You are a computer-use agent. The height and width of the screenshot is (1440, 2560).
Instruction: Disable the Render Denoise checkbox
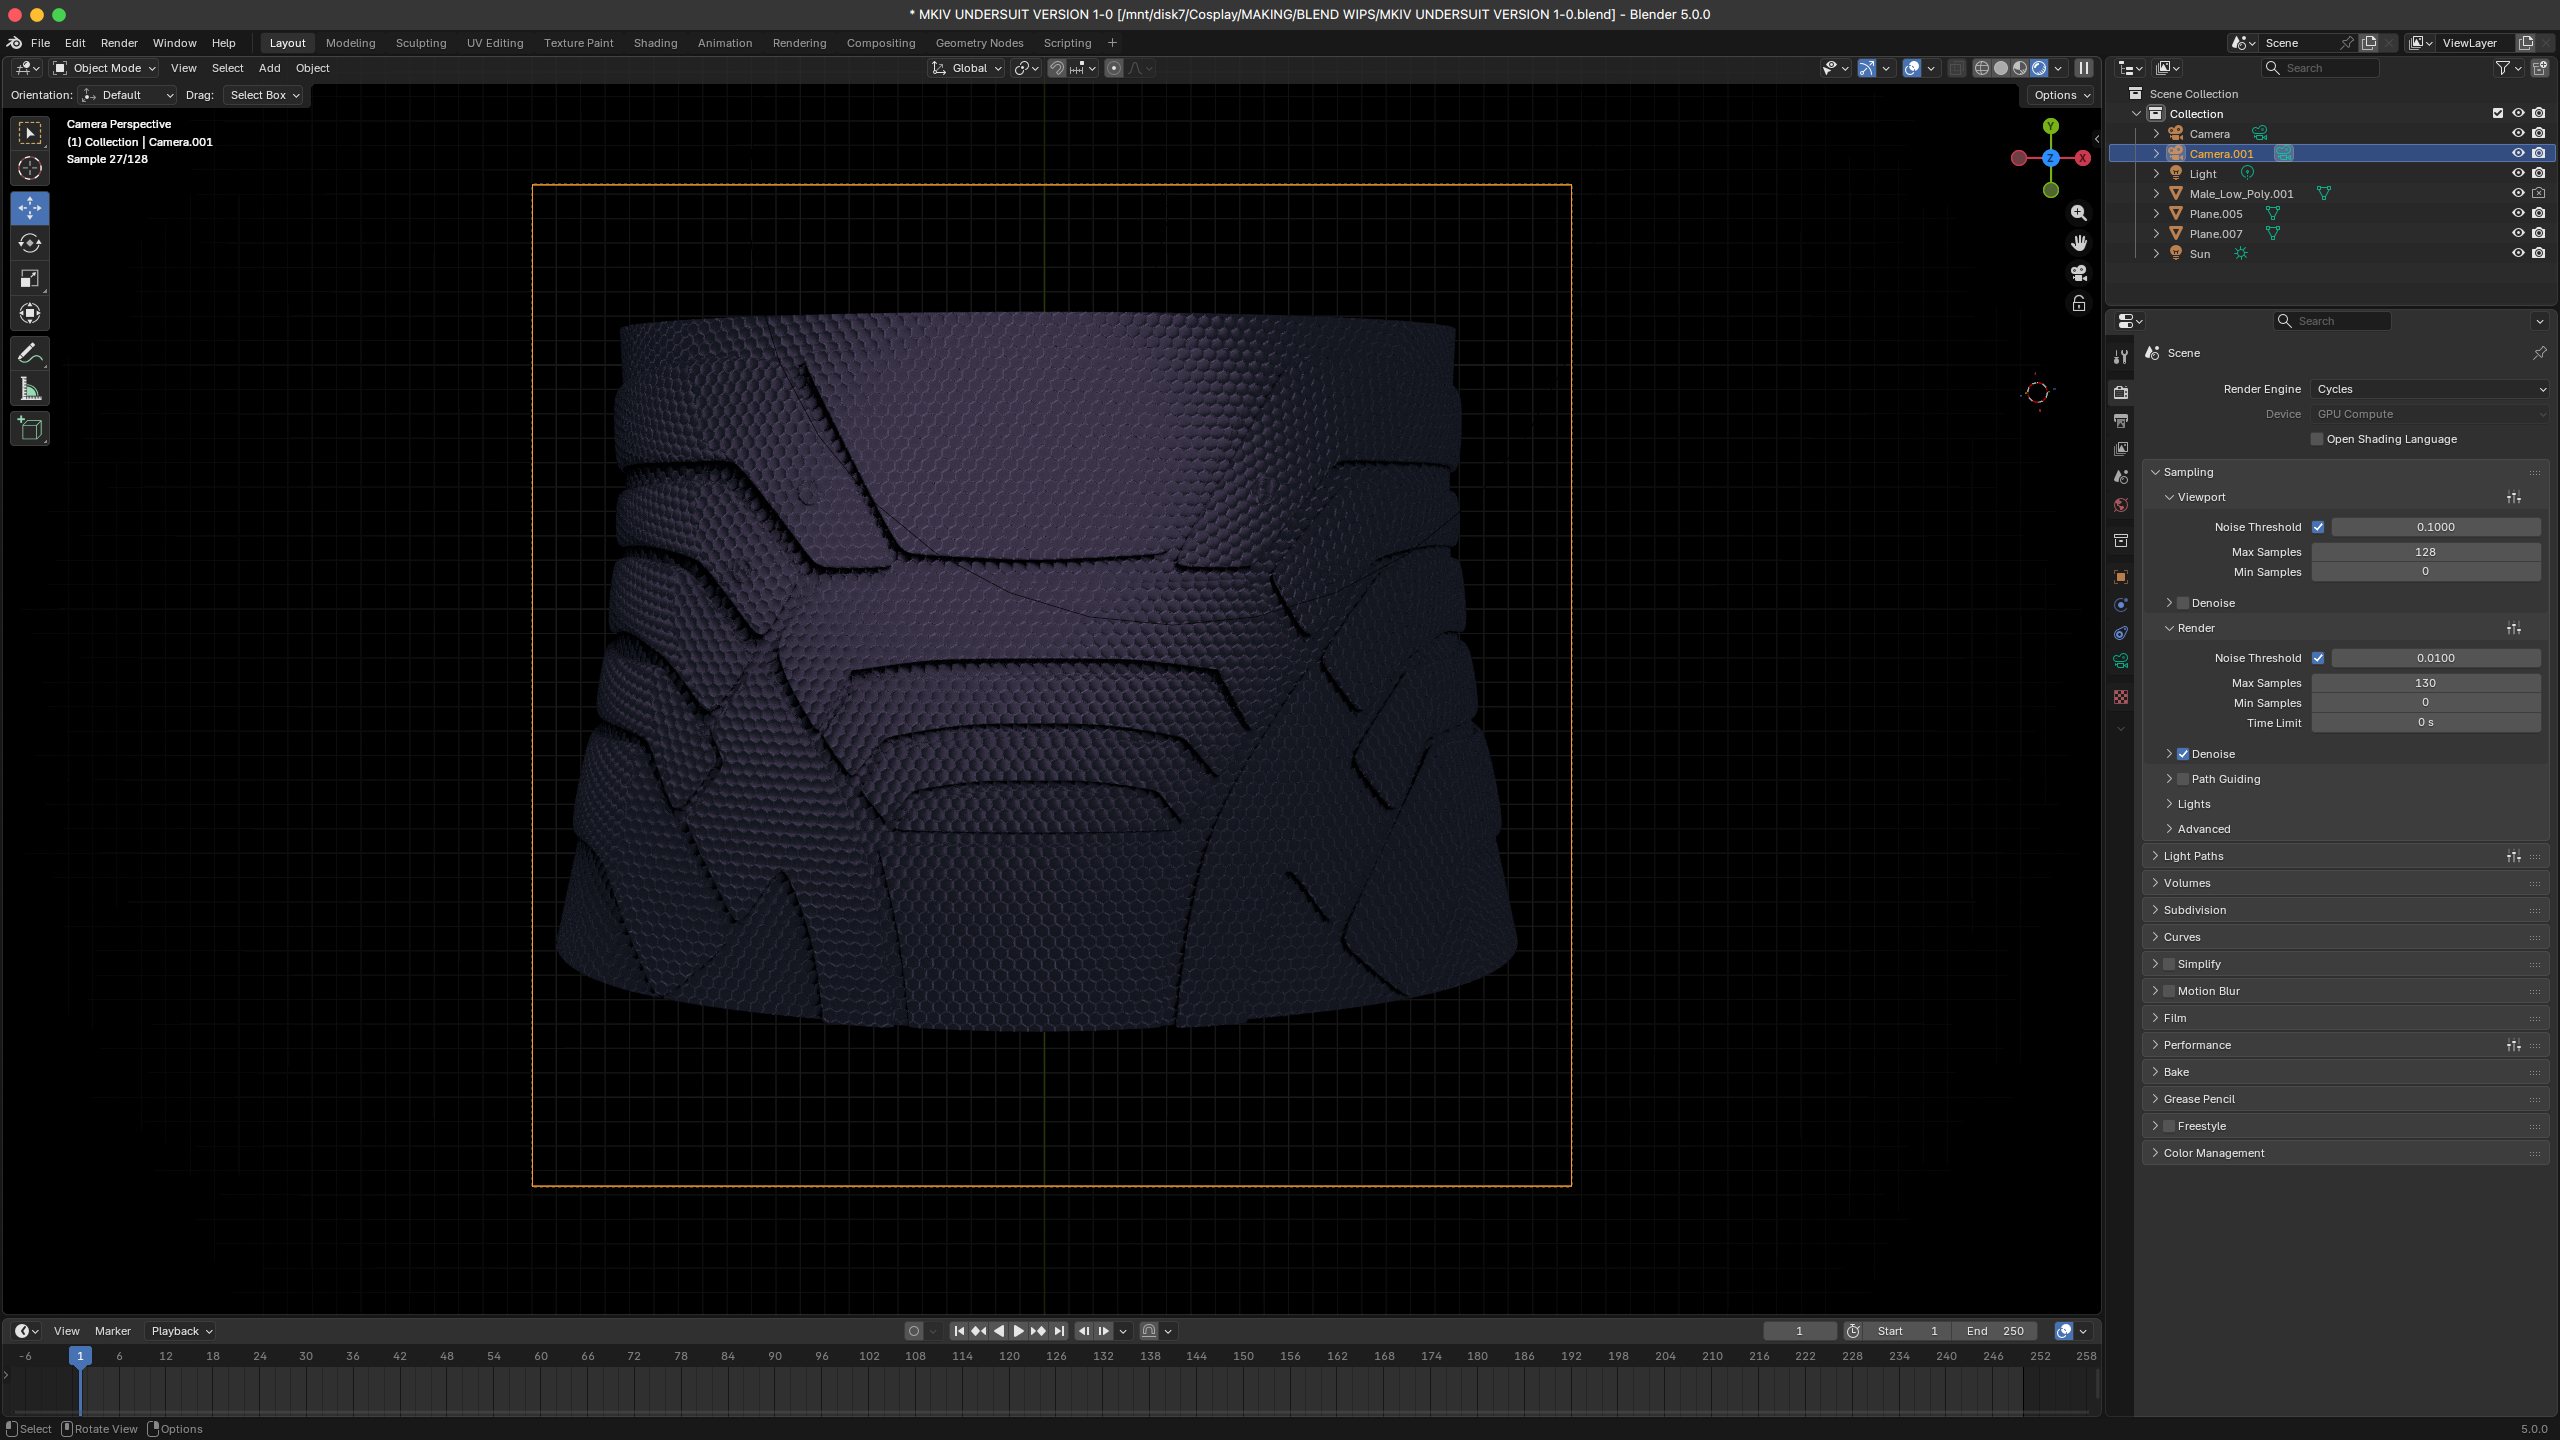pyautogui.click(x=2183, y=754)
